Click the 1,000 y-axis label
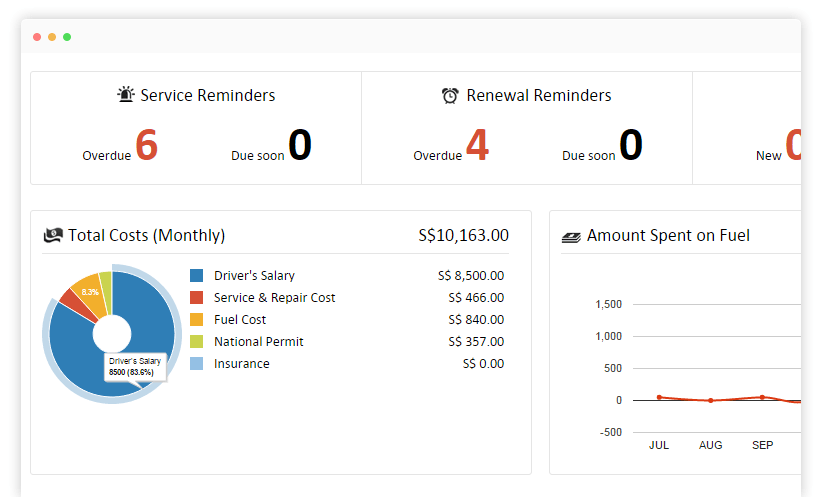 [x=608, y=336]
